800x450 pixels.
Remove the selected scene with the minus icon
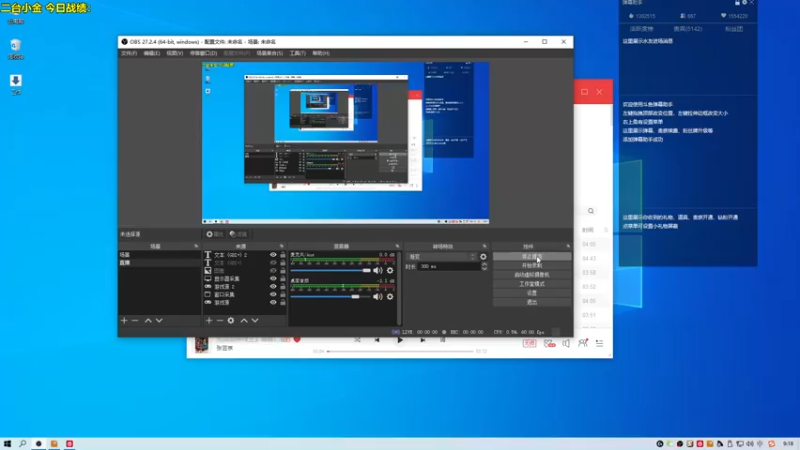(x=135, y=320)
